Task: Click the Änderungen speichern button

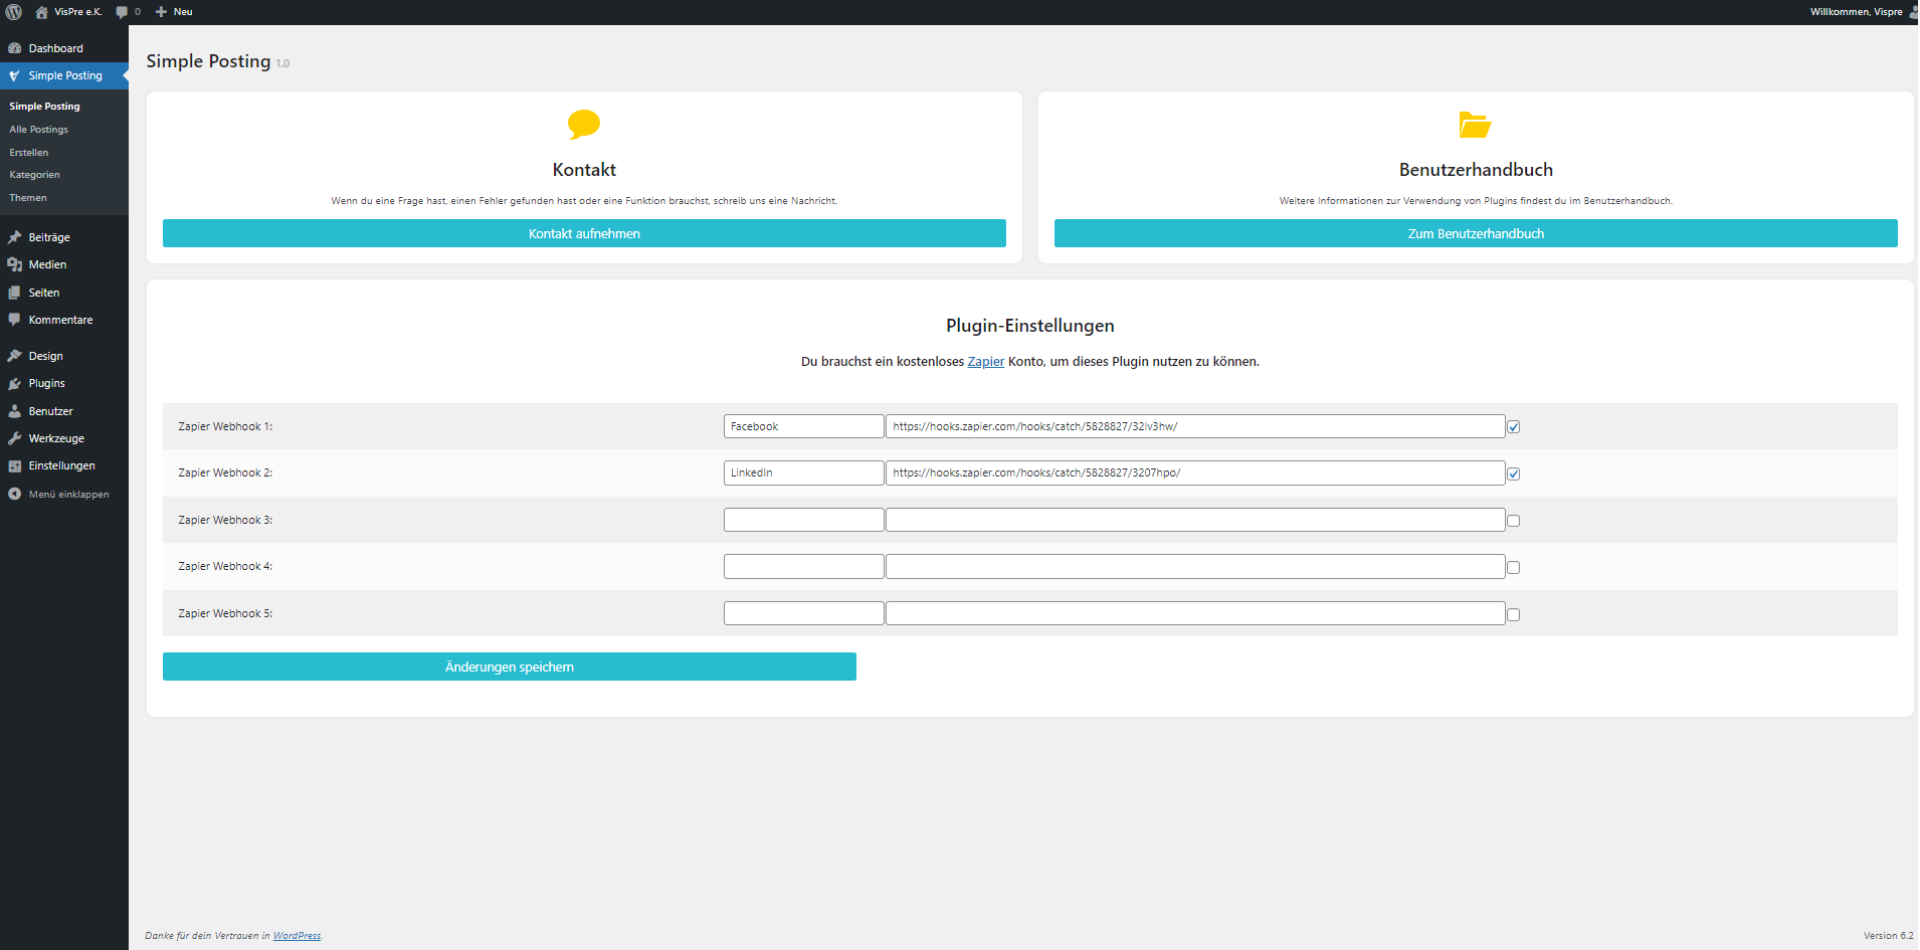Action: pos(509,667)
